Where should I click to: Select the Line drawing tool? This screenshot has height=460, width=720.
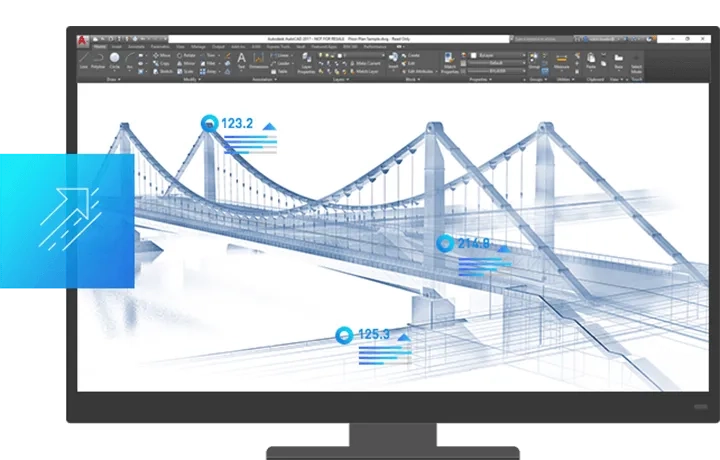pyautogui.click(x=84, y=60)
